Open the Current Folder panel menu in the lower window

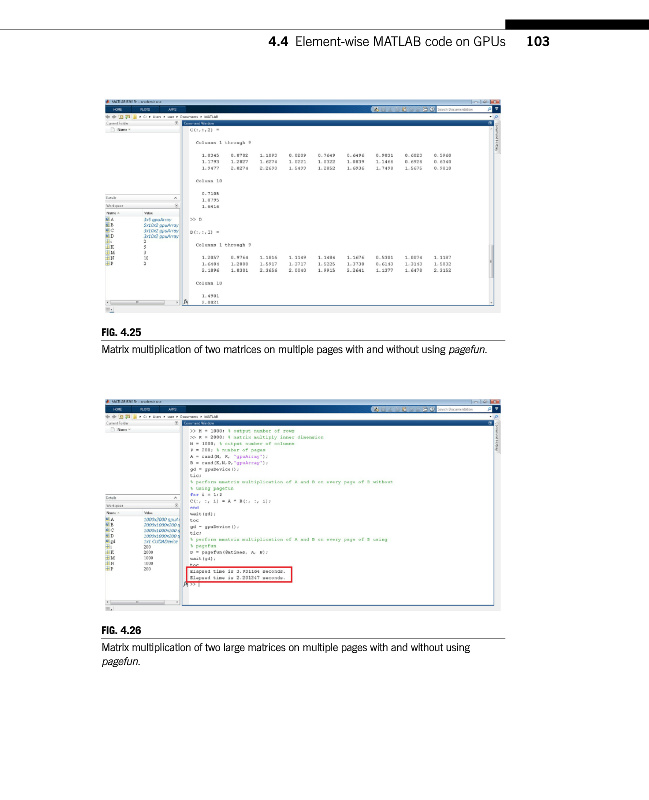tap(175, 424)
